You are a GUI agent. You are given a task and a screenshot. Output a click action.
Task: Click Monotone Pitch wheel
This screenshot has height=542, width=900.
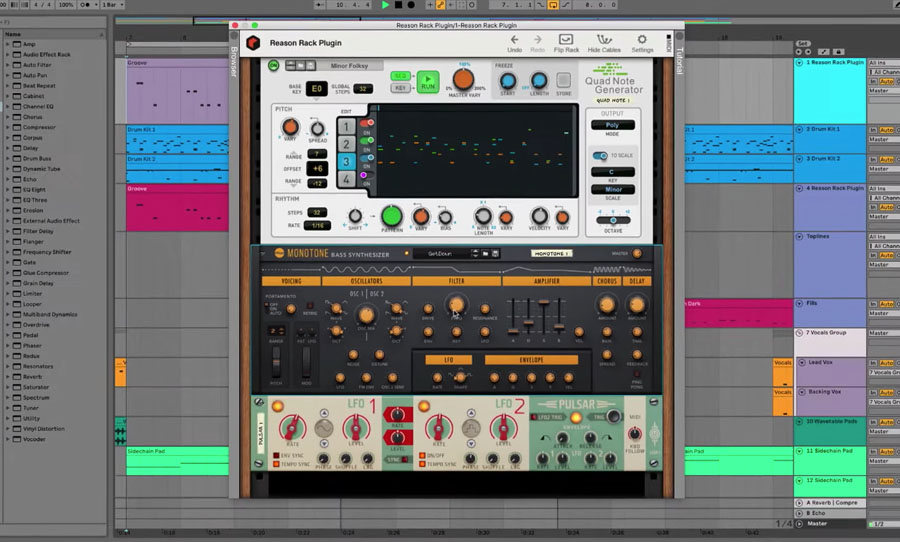coord(276,361)
